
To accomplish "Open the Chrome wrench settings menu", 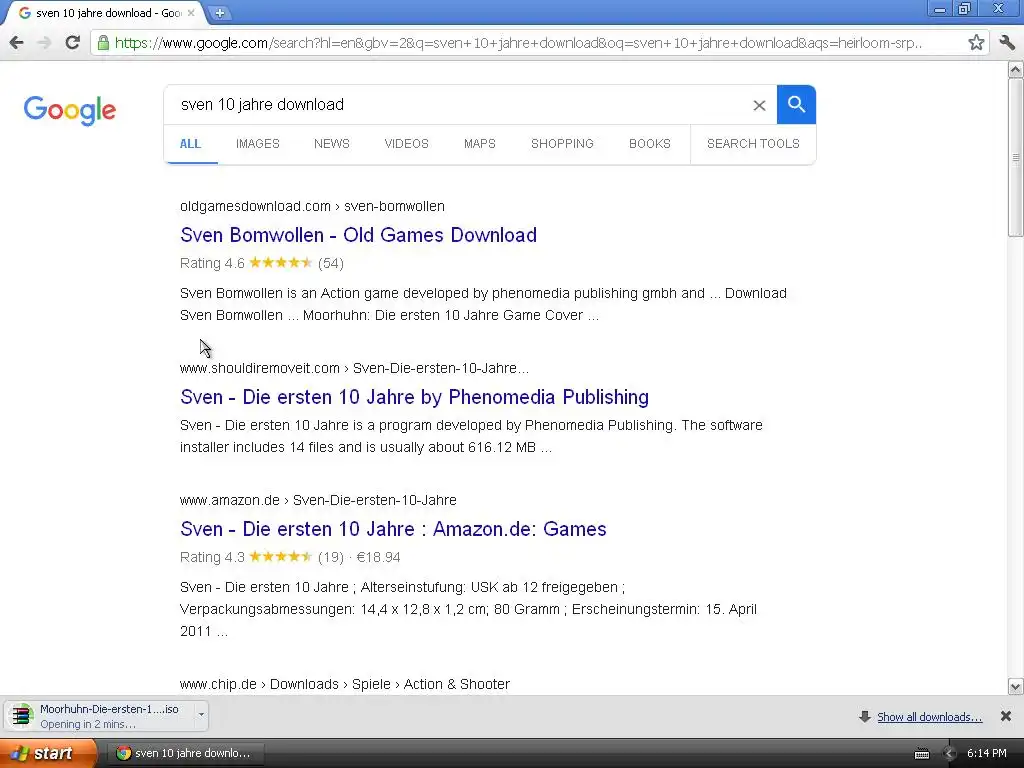I will coord(1006,43).
